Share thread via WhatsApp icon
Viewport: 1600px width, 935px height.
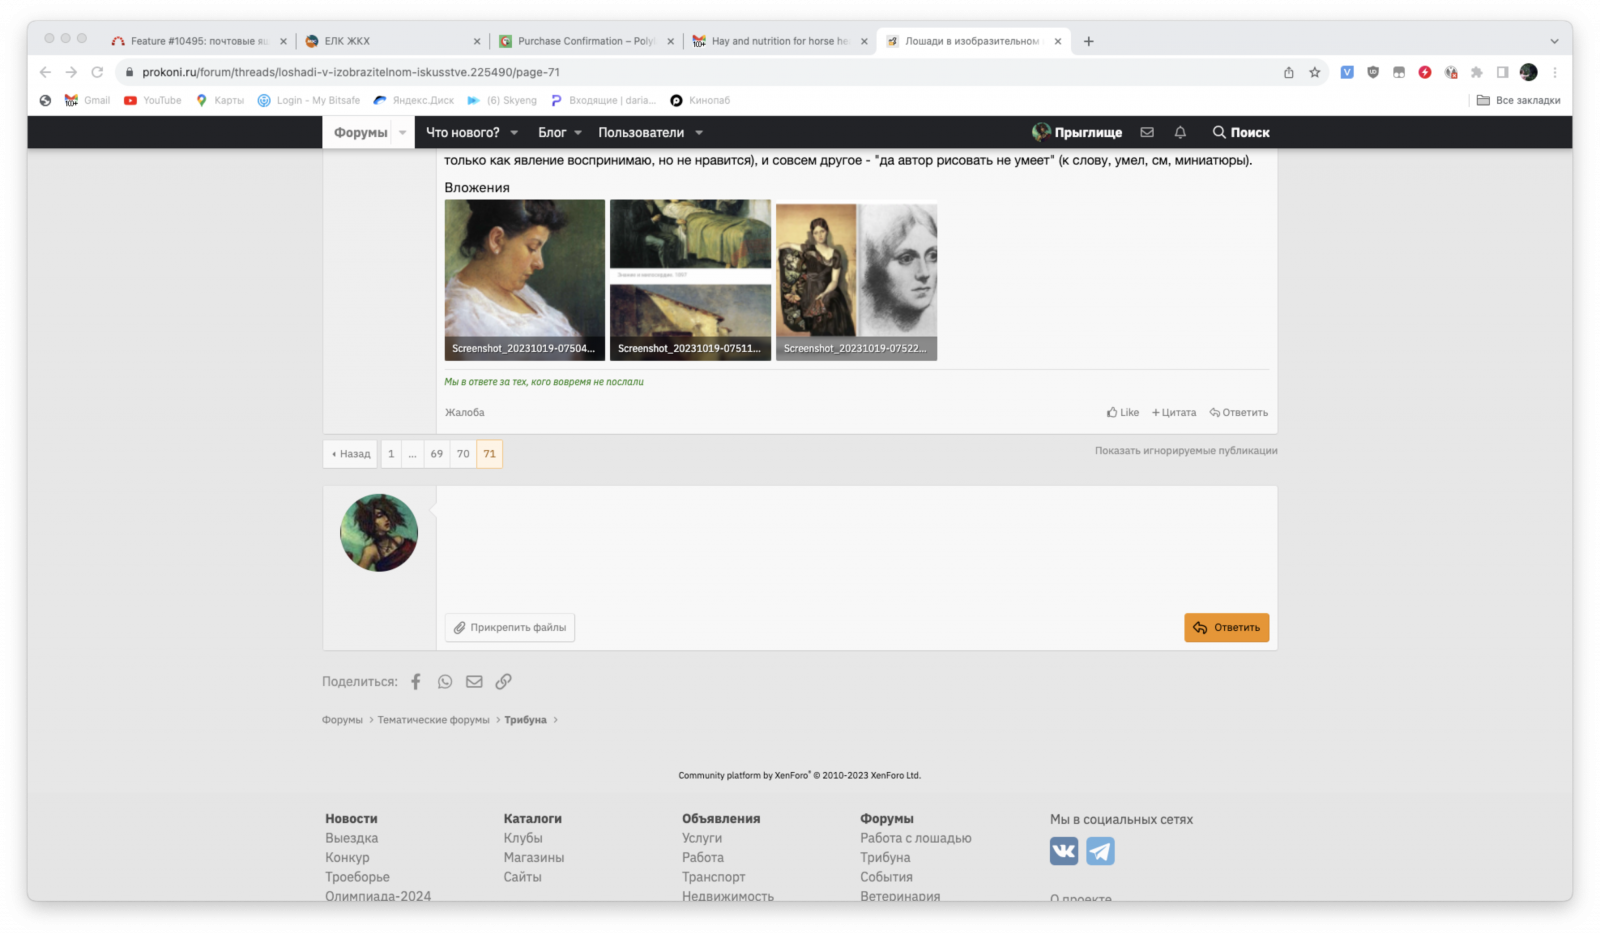coord(445,682)
